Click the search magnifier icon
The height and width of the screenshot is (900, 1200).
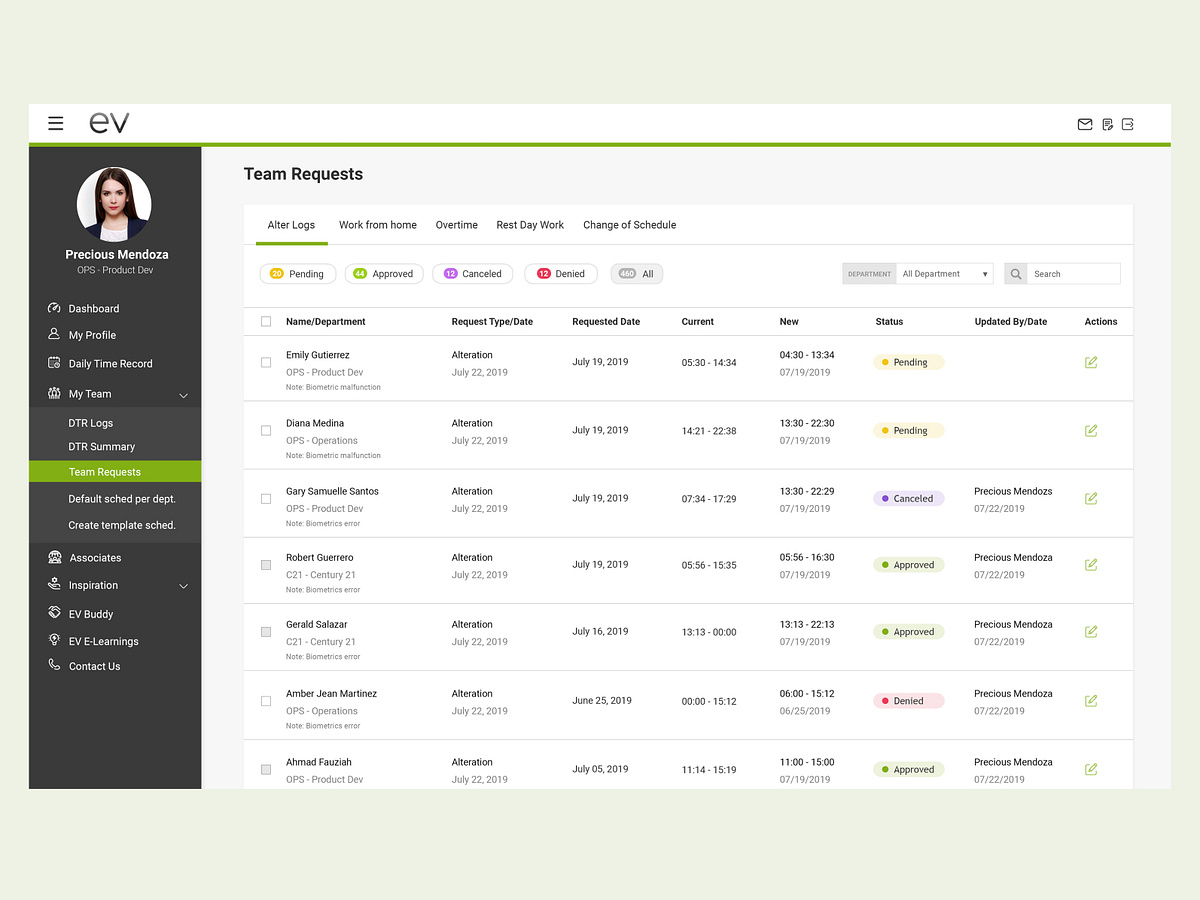coord(1016,273)
